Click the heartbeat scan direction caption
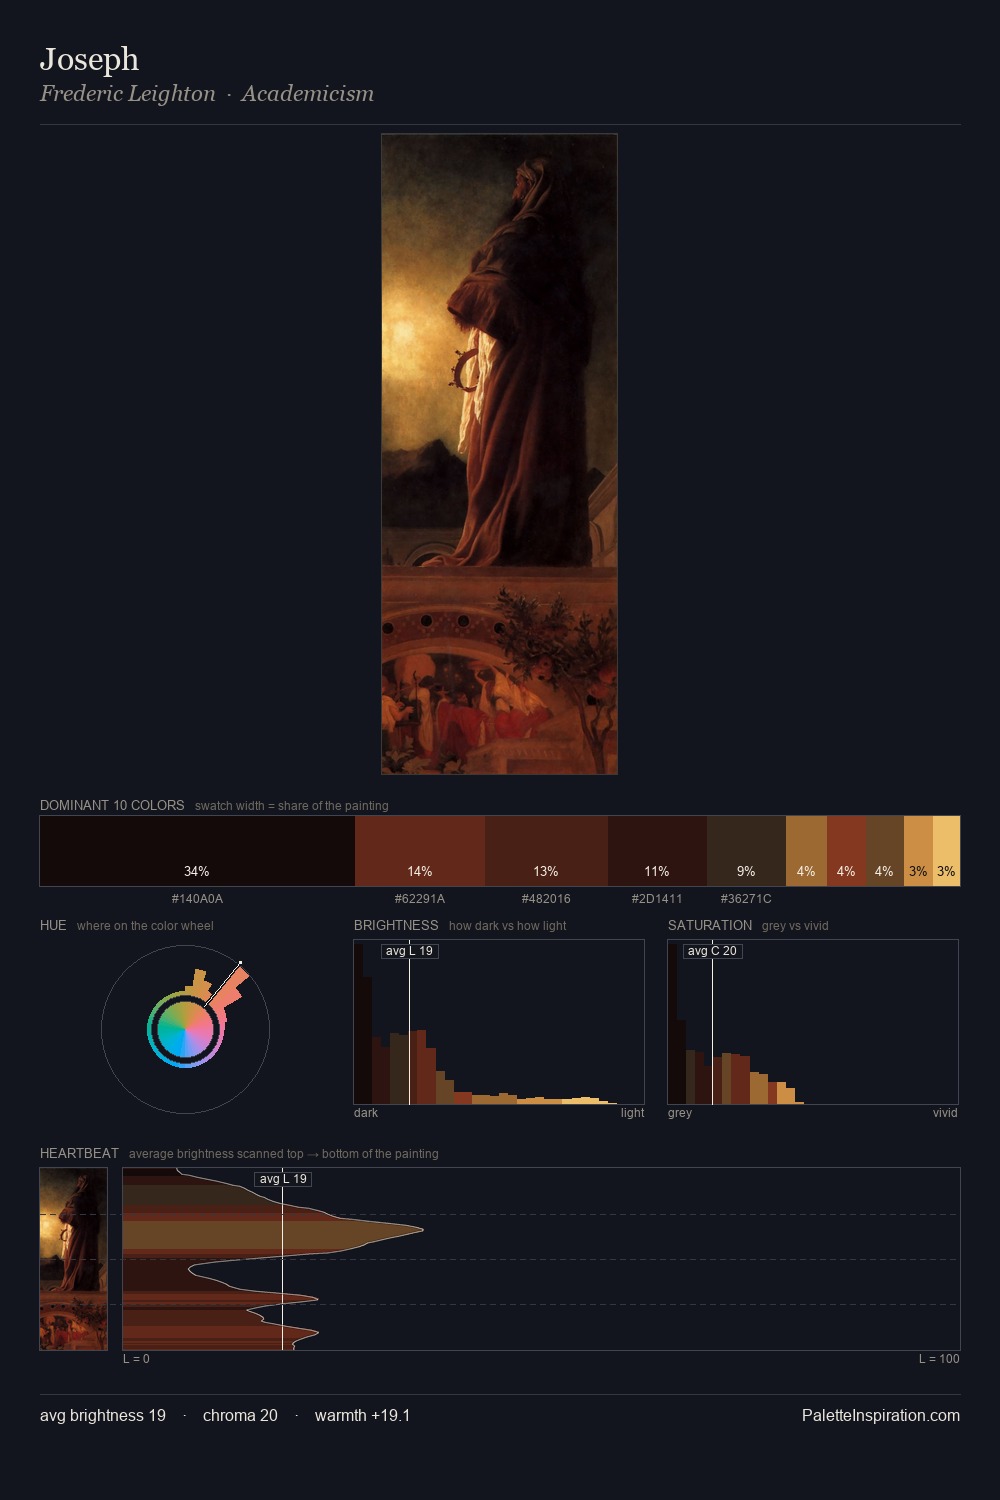The width and height of the screenshot is (1000, 1500). pos(284,1154)
